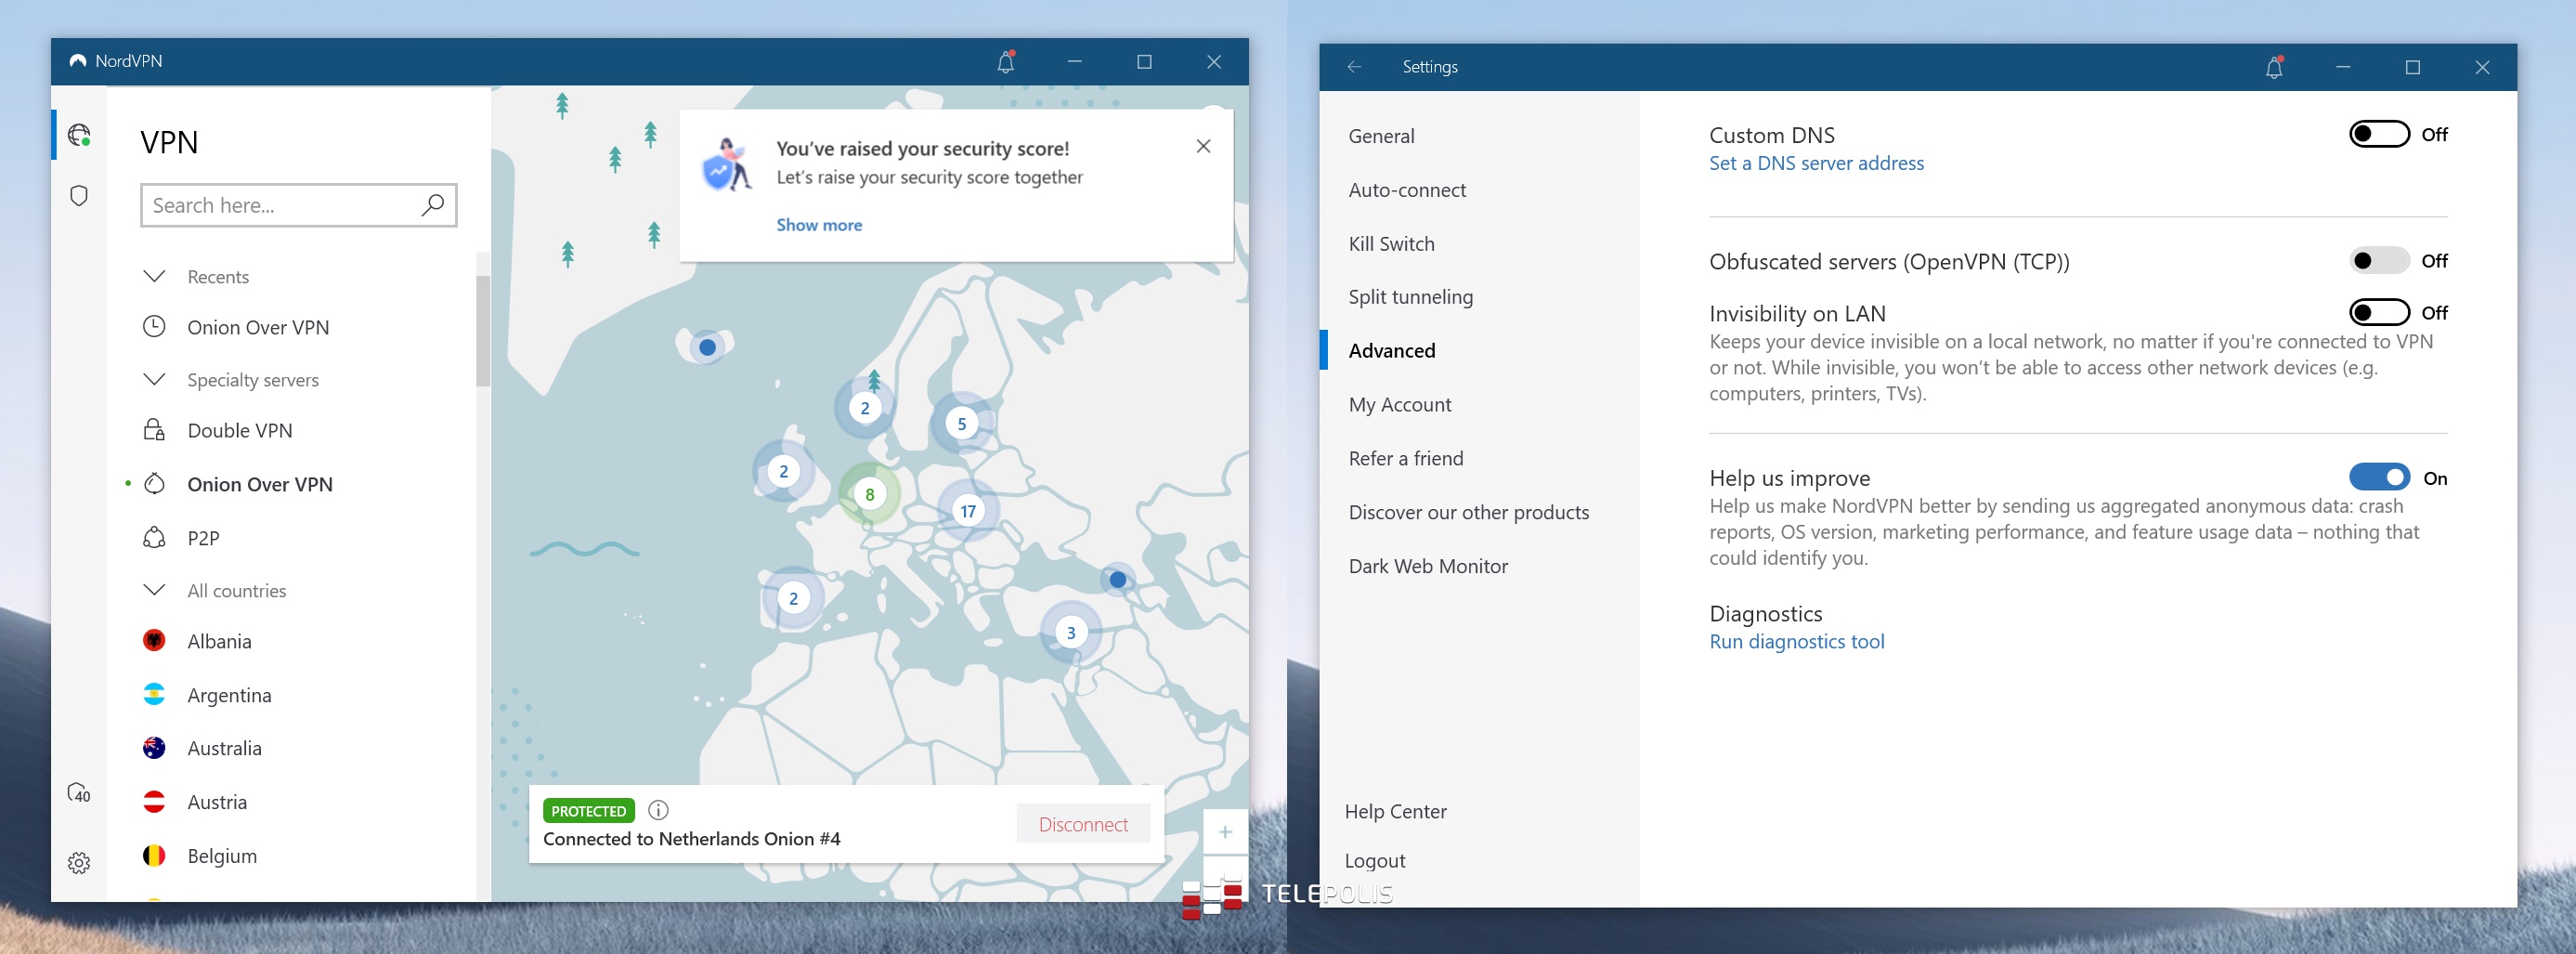
Task: Click the settings gear in NordVPN sidebar
Action: [x=79, y=862]
